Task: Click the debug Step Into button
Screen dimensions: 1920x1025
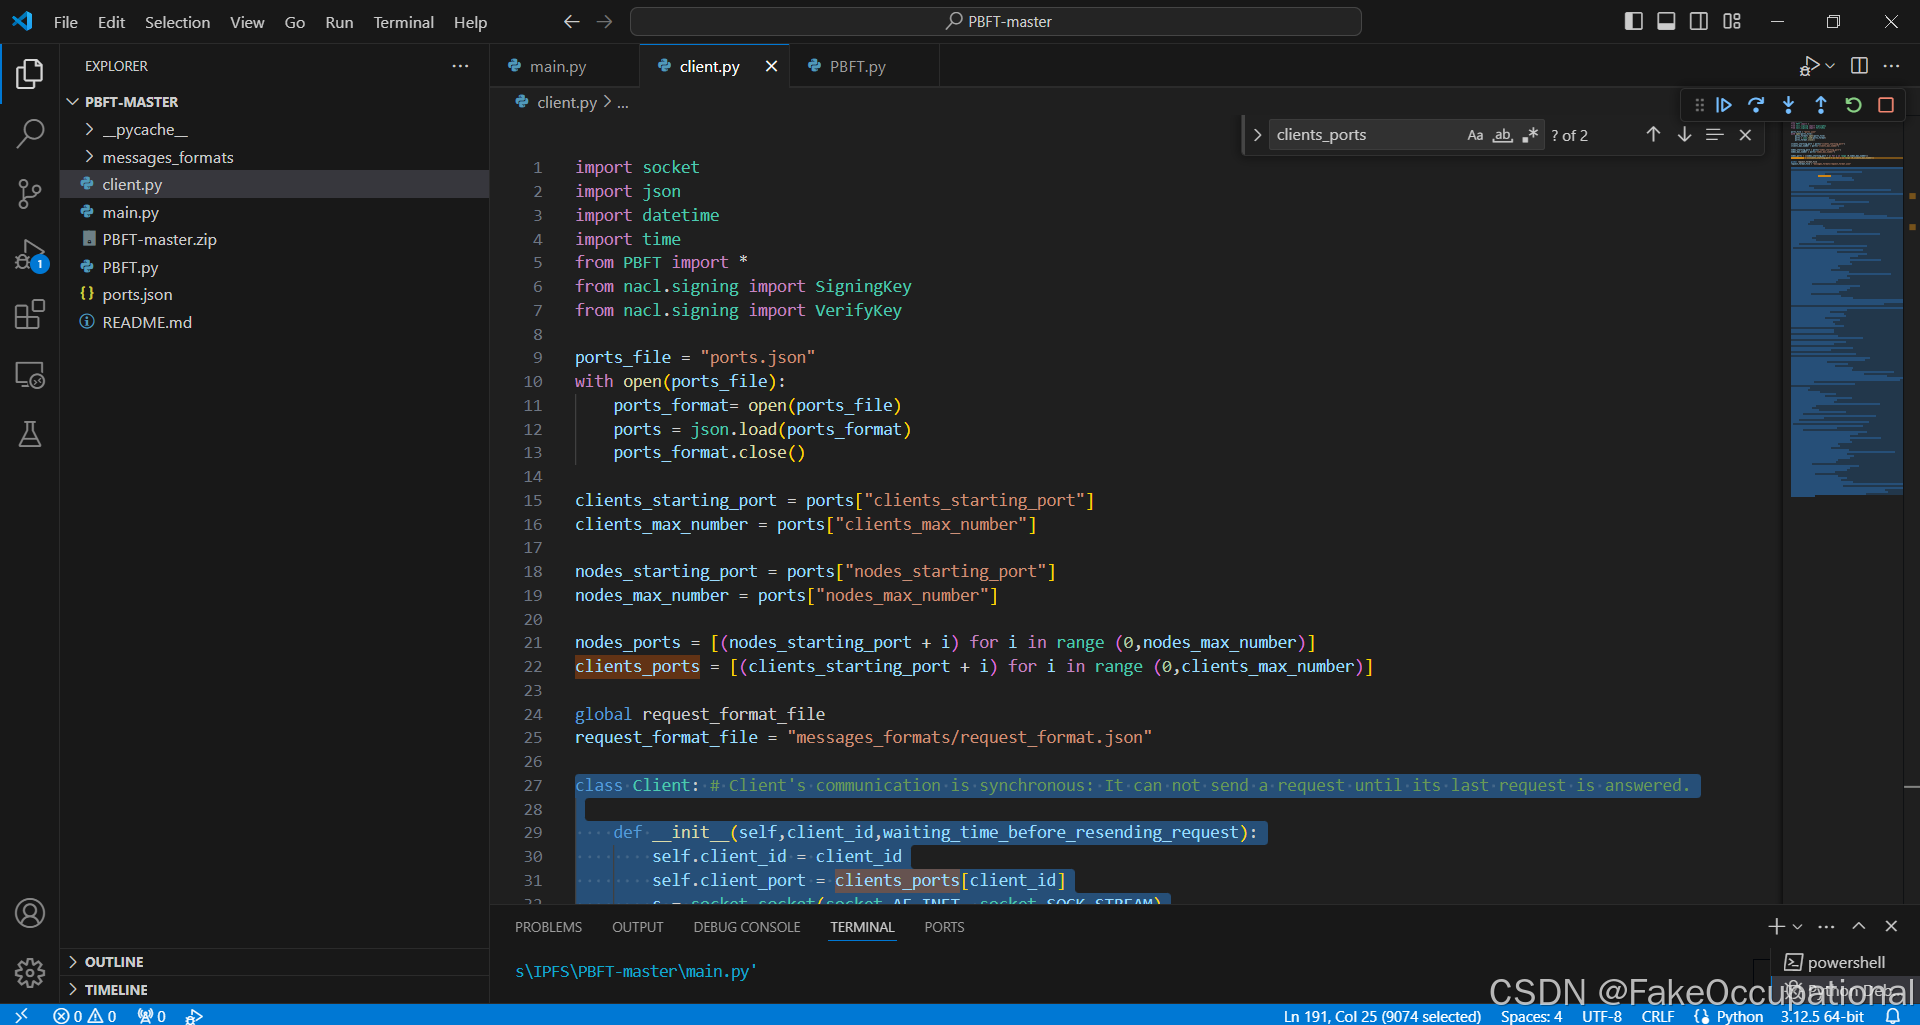Action: [1789, 105]
